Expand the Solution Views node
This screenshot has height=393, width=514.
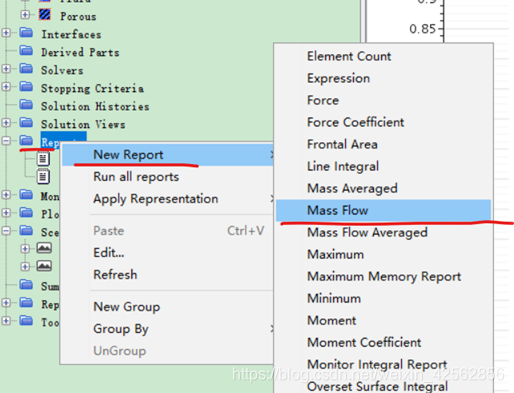click(x=6, y=123)
